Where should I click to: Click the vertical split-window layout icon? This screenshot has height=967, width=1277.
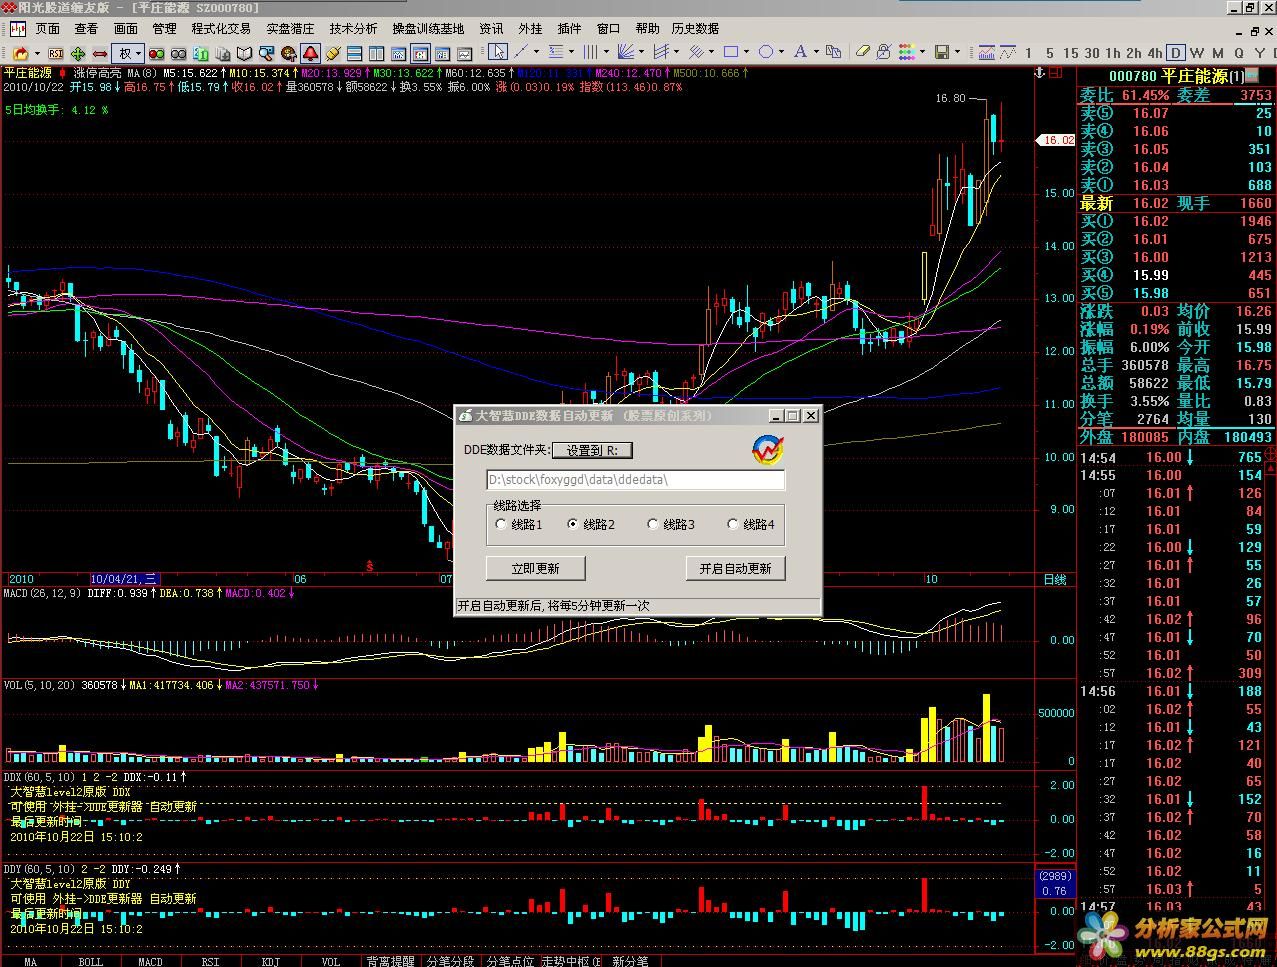click(x=376, y=53)
